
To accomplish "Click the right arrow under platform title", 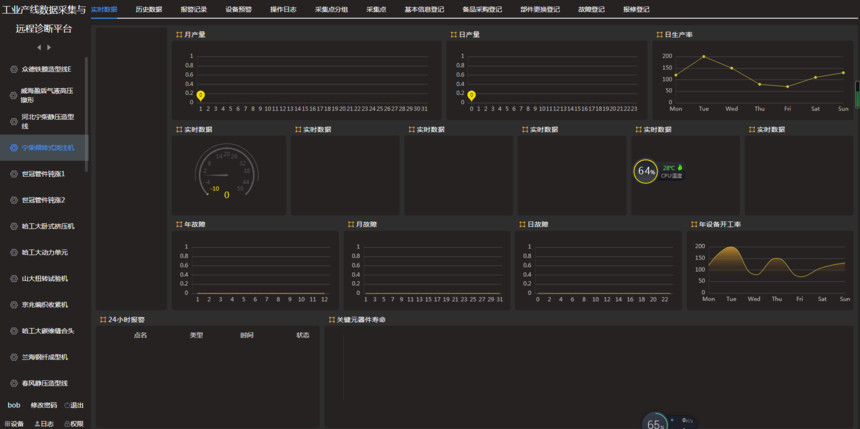I will point(50,47).
